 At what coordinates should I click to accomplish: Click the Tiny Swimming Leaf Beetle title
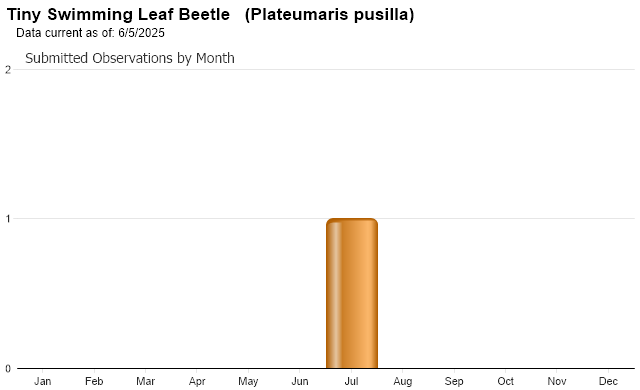(118, 14)
